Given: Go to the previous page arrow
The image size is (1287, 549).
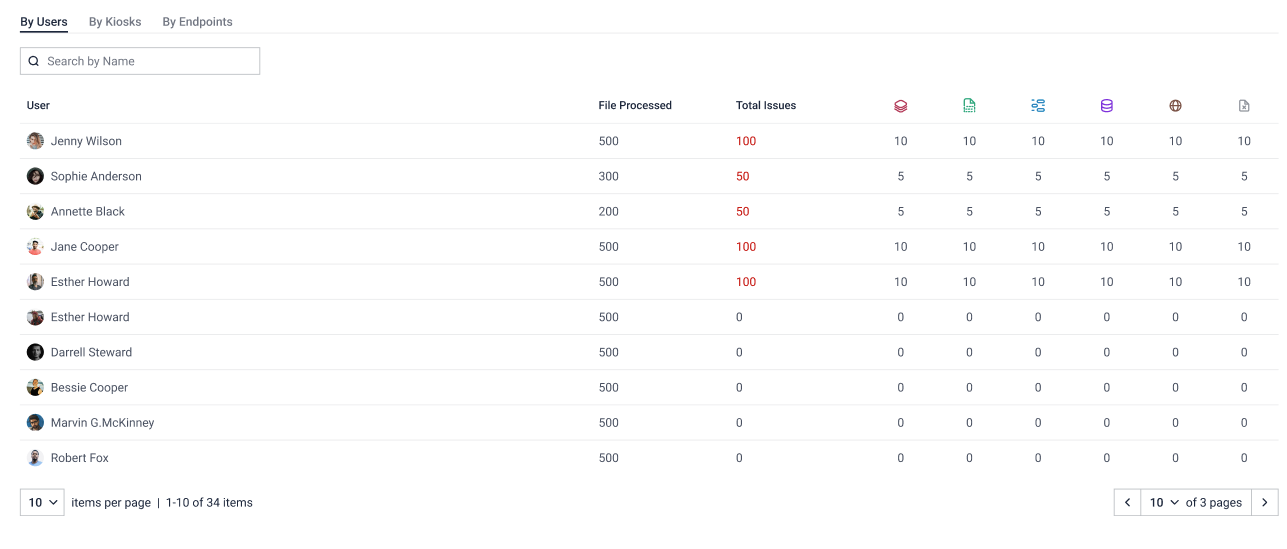Looking at the screenshot, I should point(1128,502).
